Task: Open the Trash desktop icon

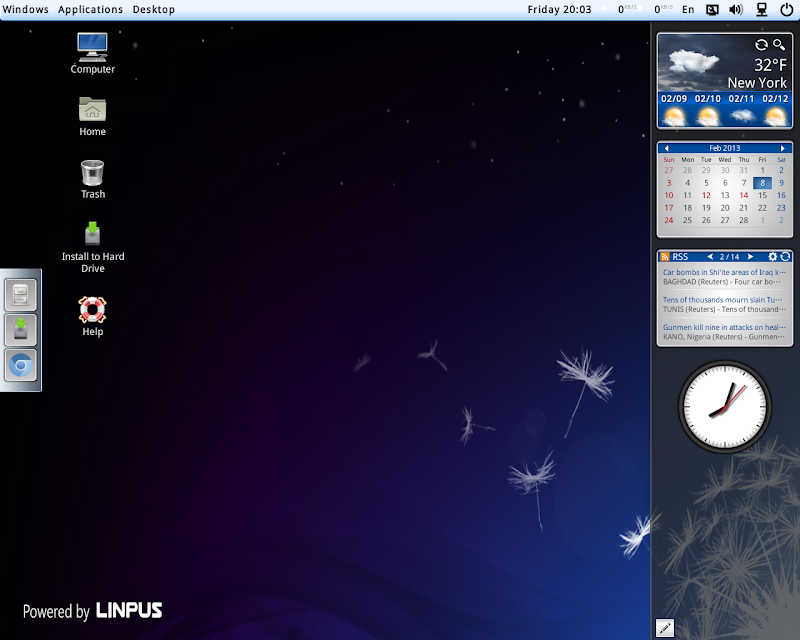Action: click(x=92, y=172)
